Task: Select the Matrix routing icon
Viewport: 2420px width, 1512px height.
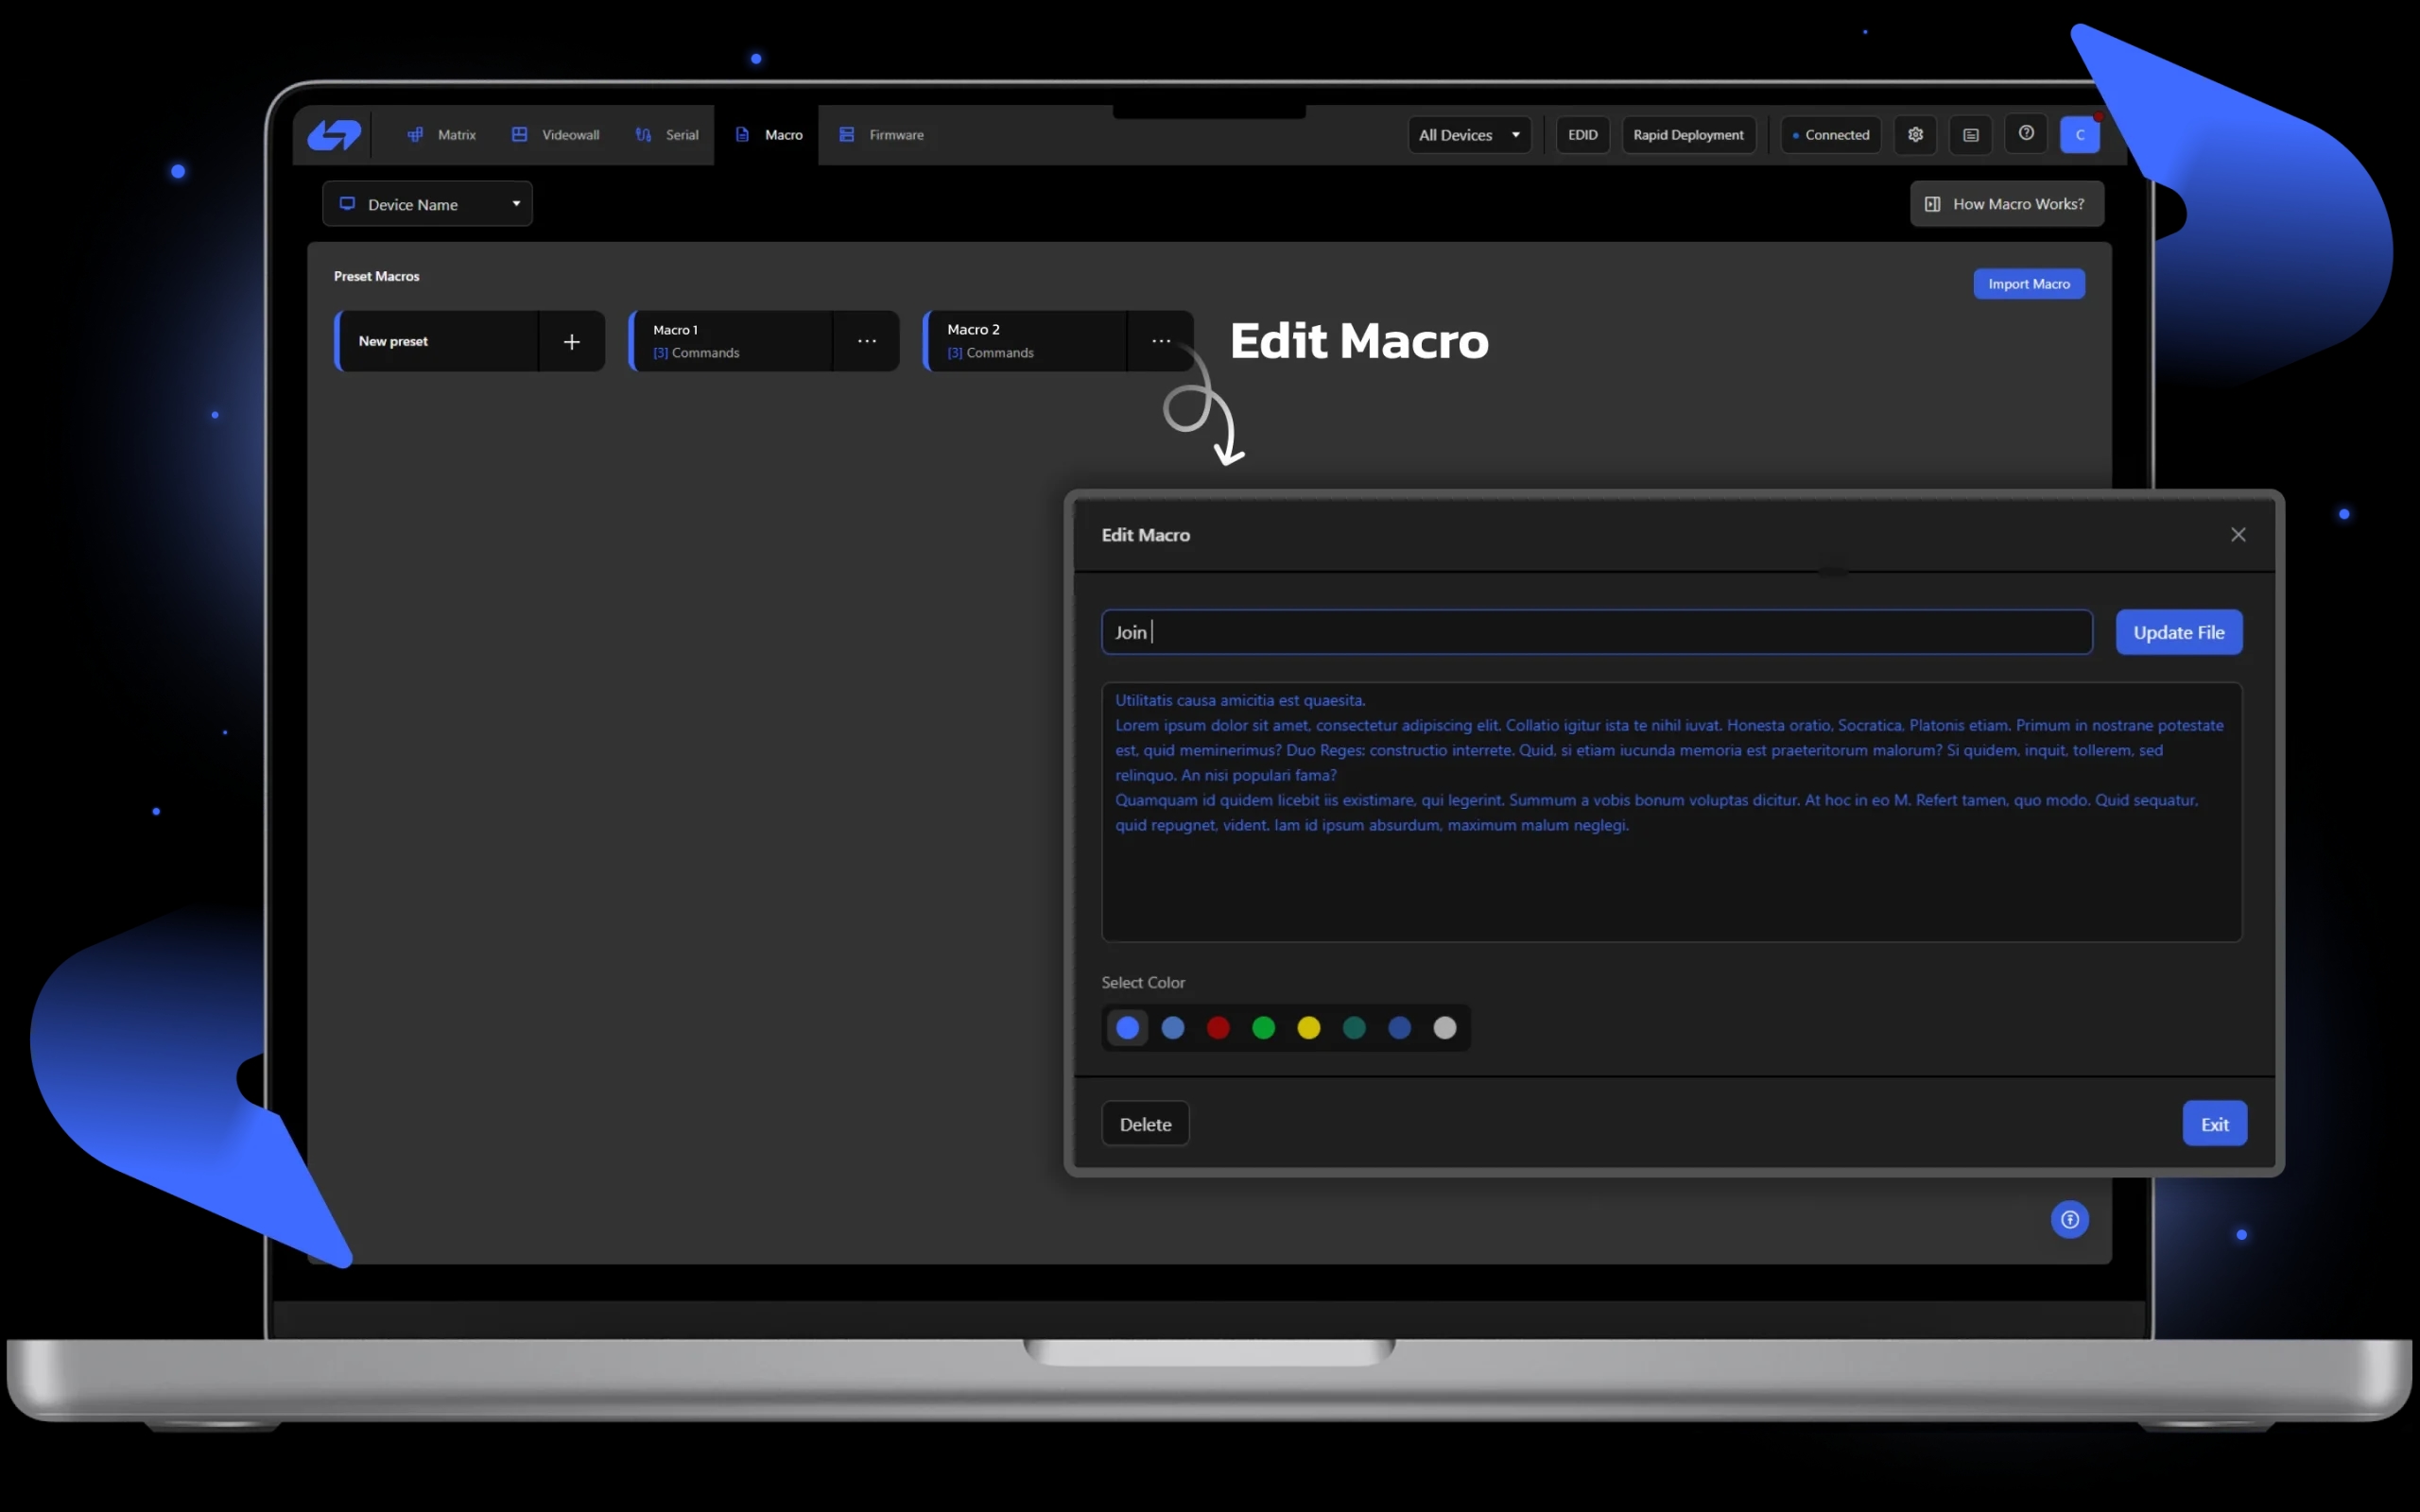Action: pos(417,134)
